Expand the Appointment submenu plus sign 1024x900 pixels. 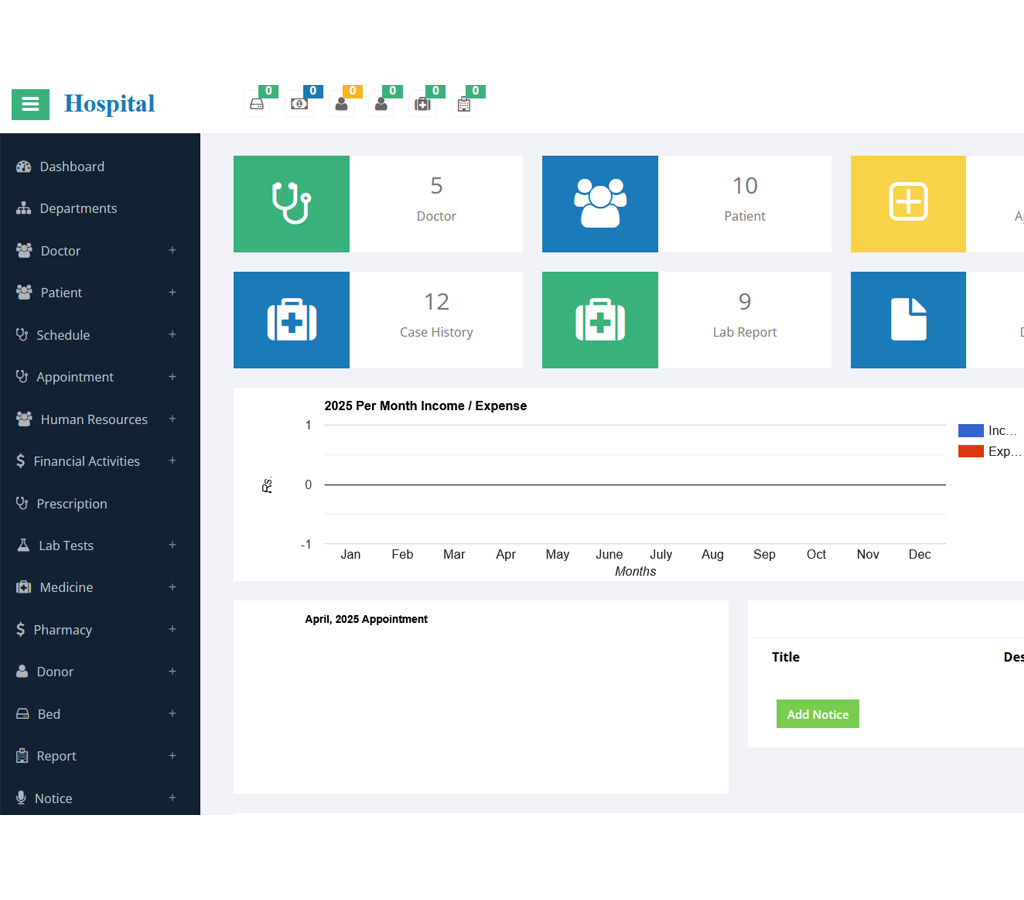tap(172, 377)
